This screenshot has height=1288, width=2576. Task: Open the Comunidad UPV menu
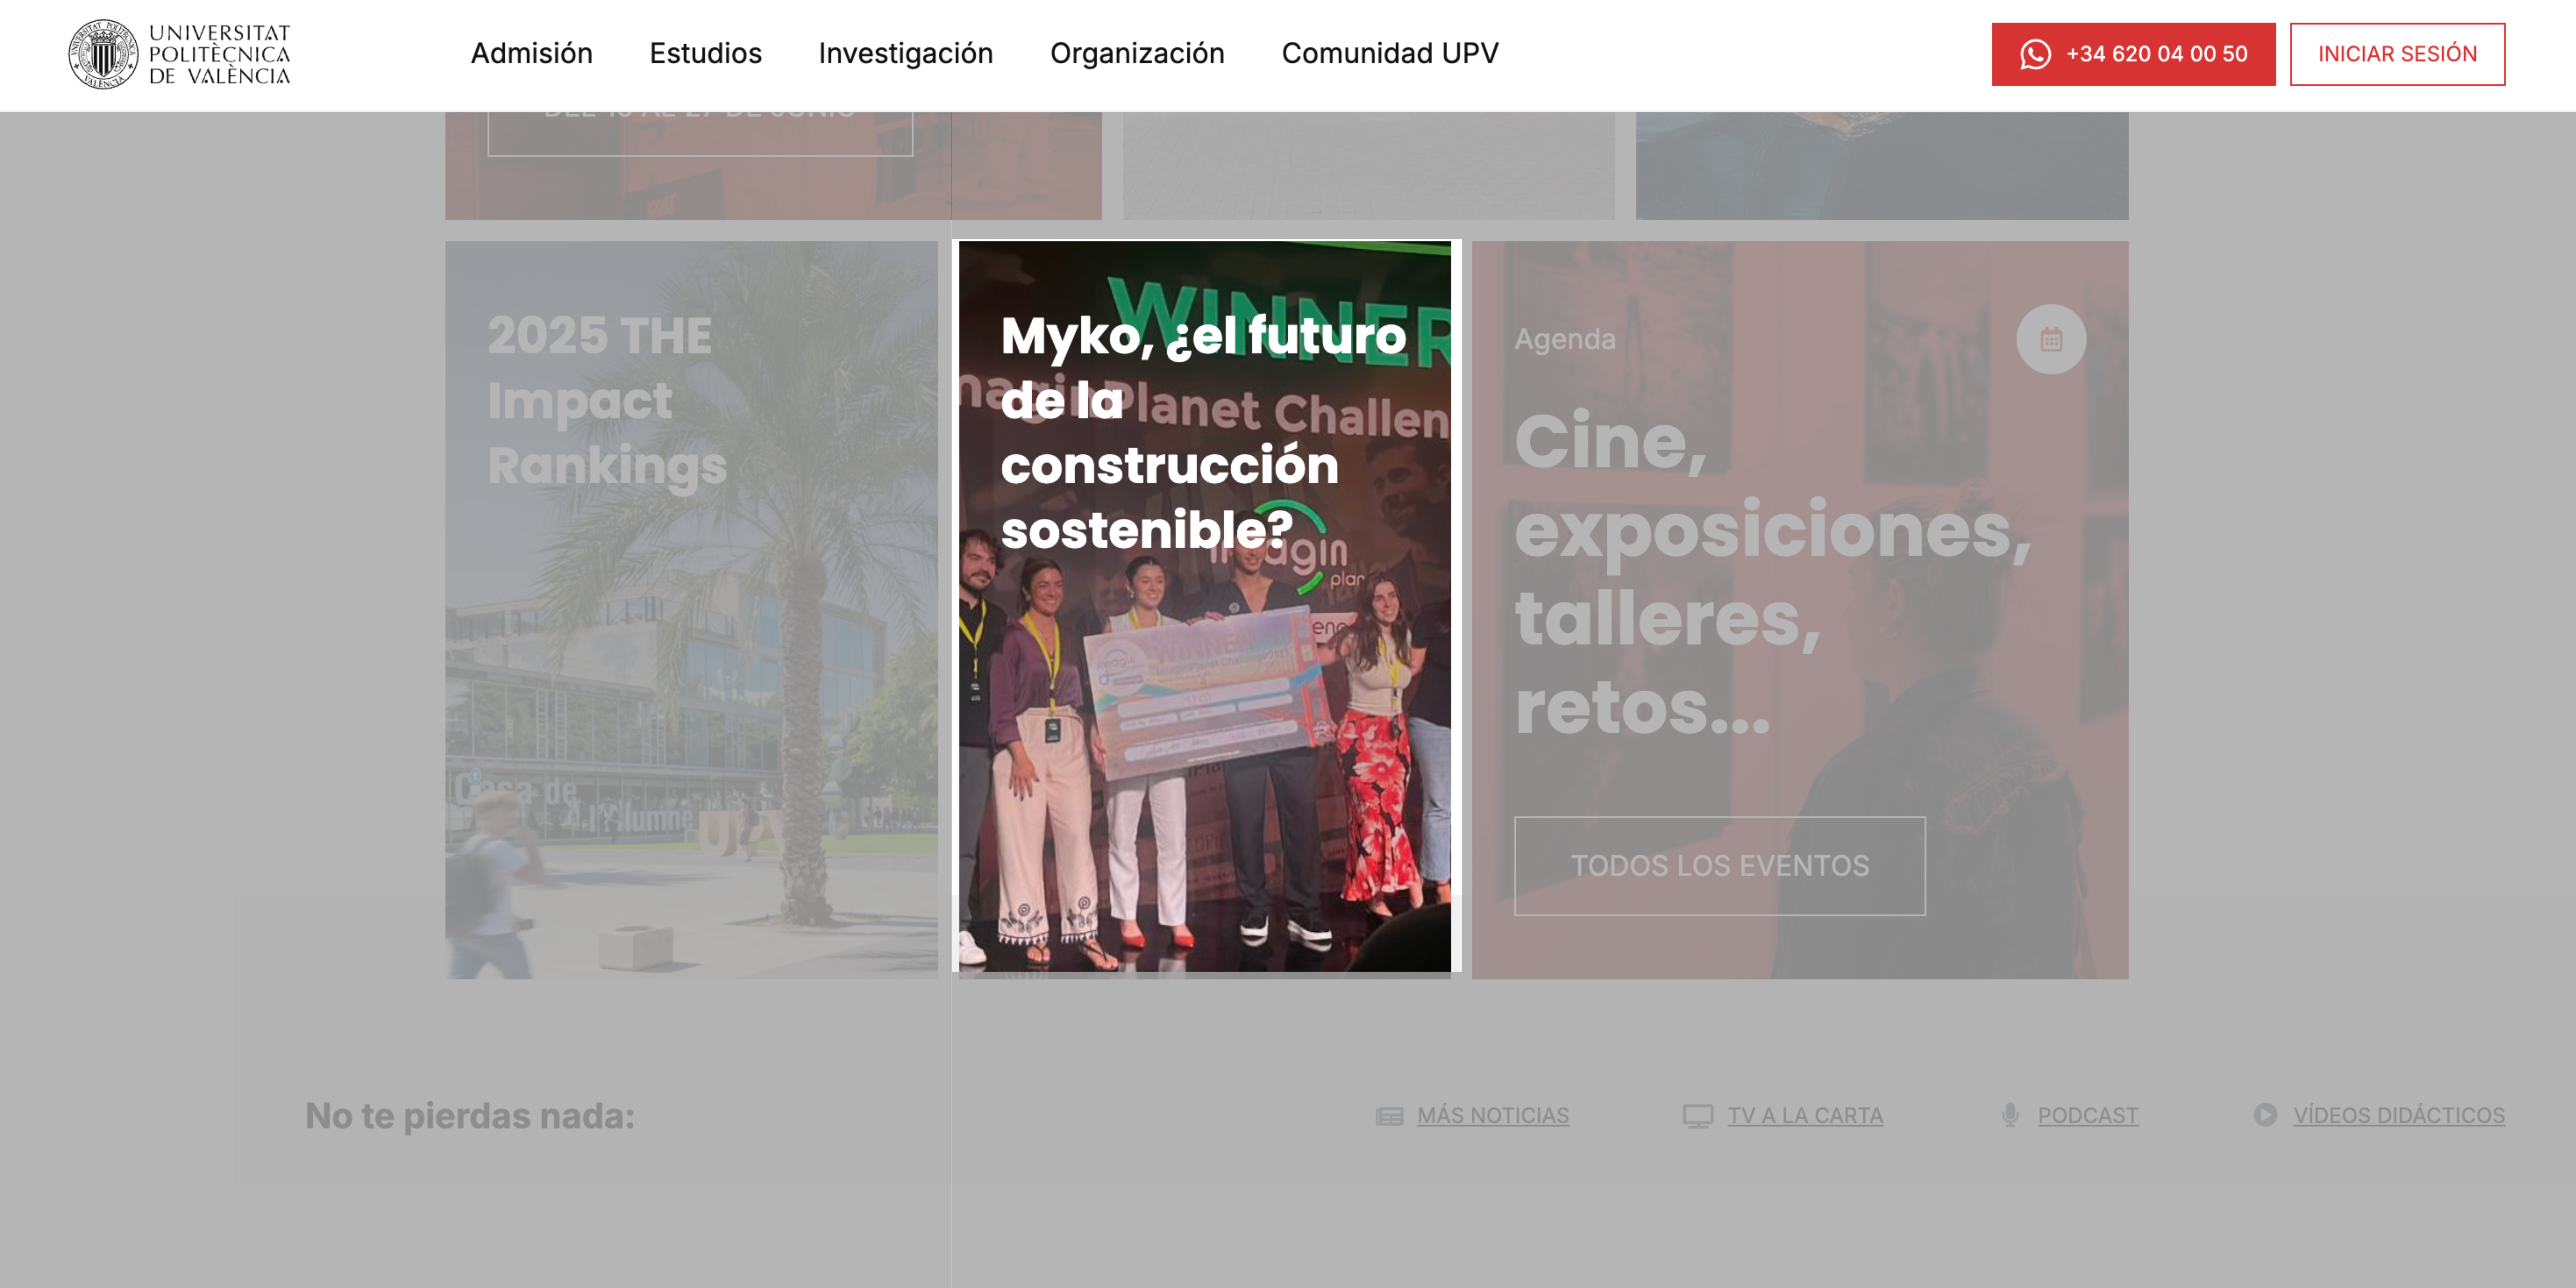(x=1390, y=54)
